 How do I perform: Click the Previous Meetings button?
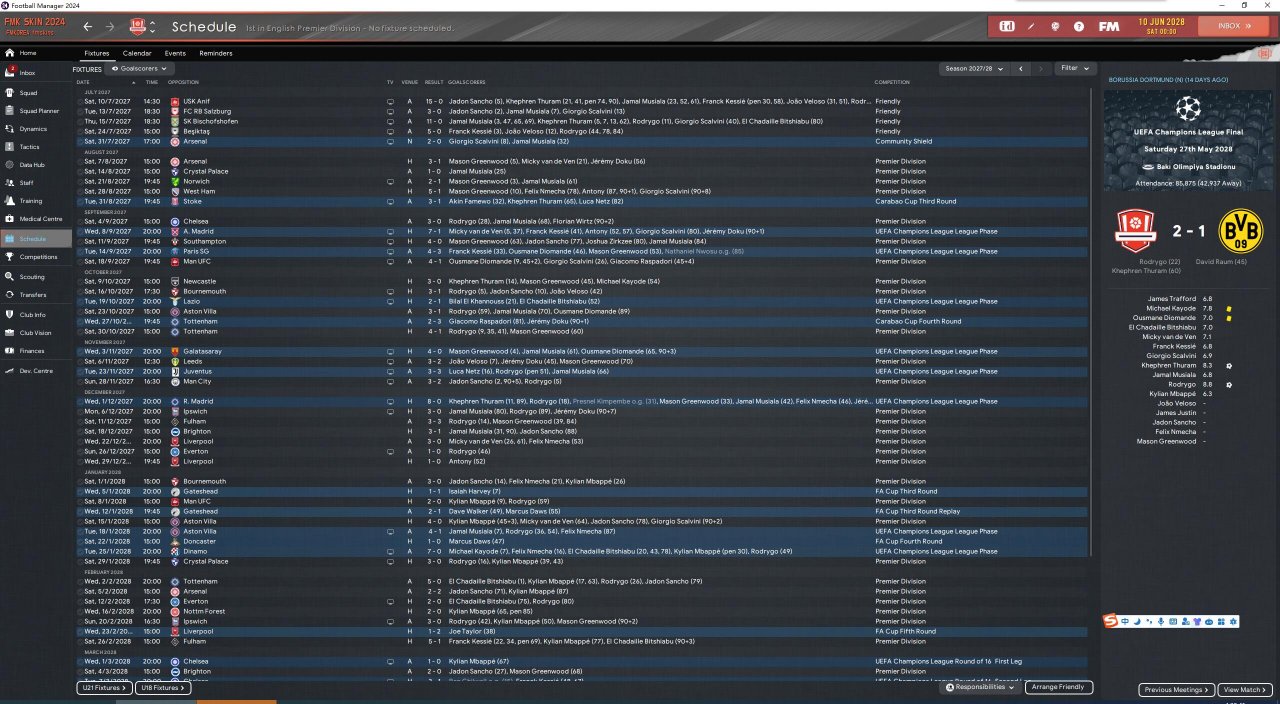[1177, 690]
